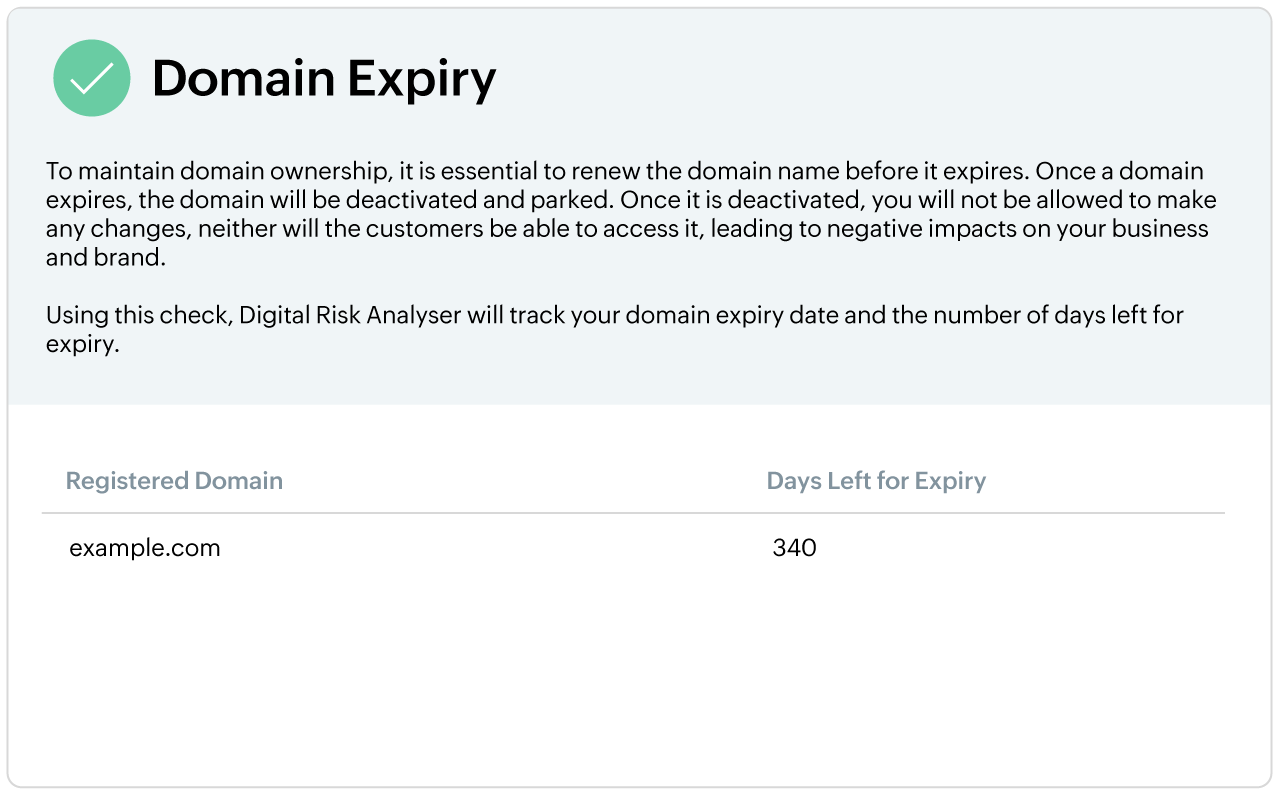1279x795 pixels.
Task: Click the words 'deactivated and parked'
Action: [x=408, y=200]
